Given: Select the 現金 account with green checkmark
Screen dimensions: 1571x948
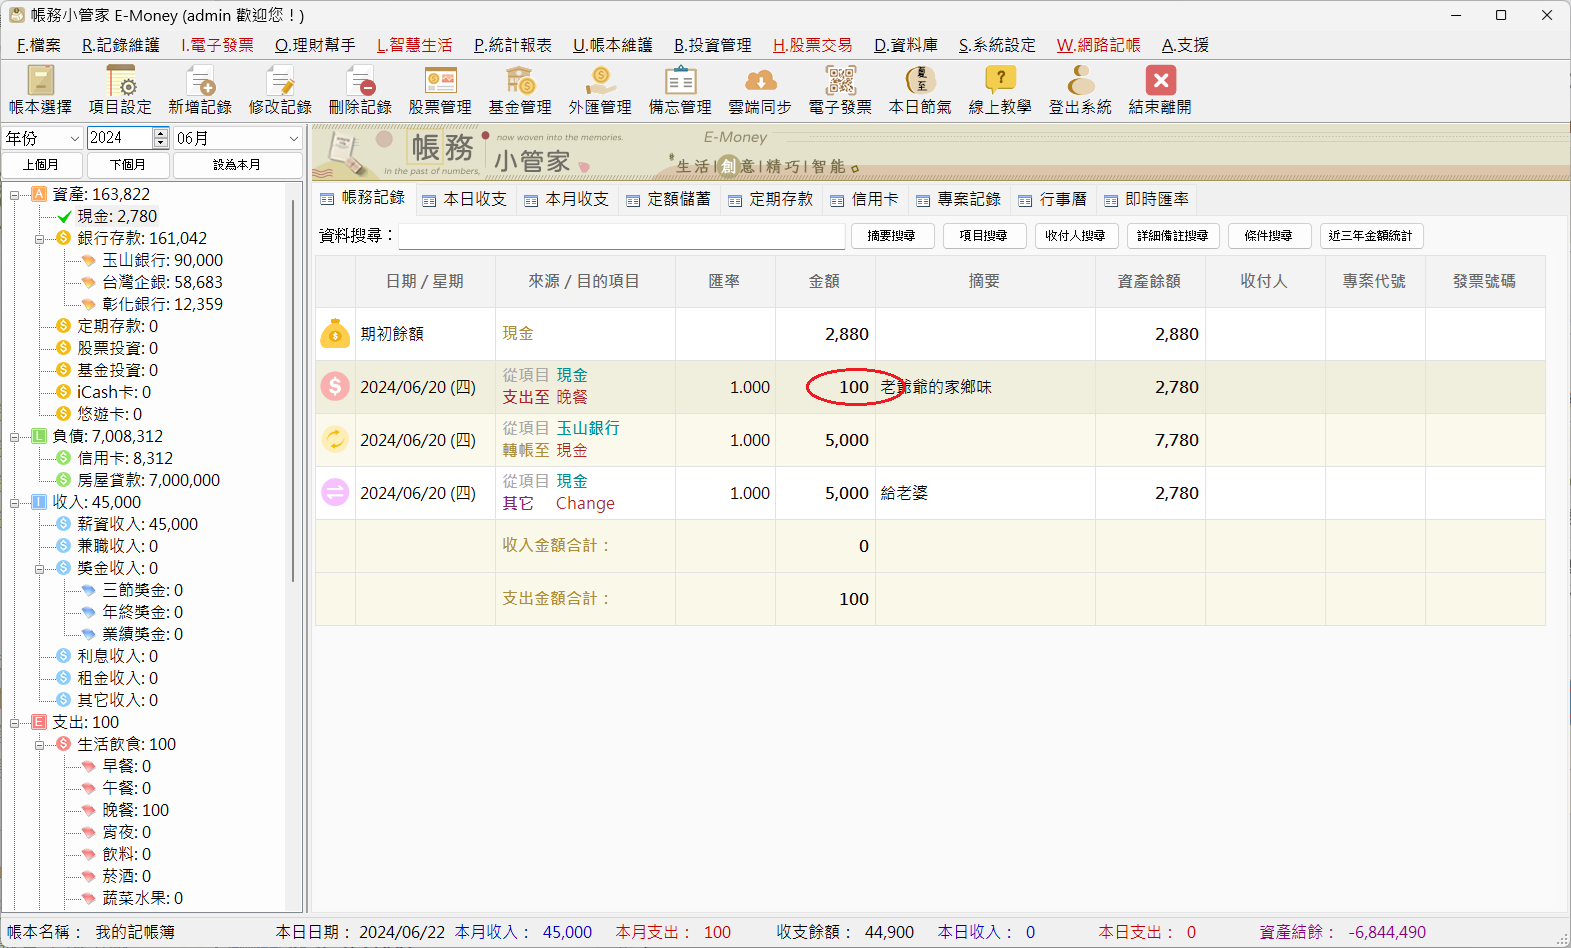Looking at the screenshot, I should [x=117, y=216].
